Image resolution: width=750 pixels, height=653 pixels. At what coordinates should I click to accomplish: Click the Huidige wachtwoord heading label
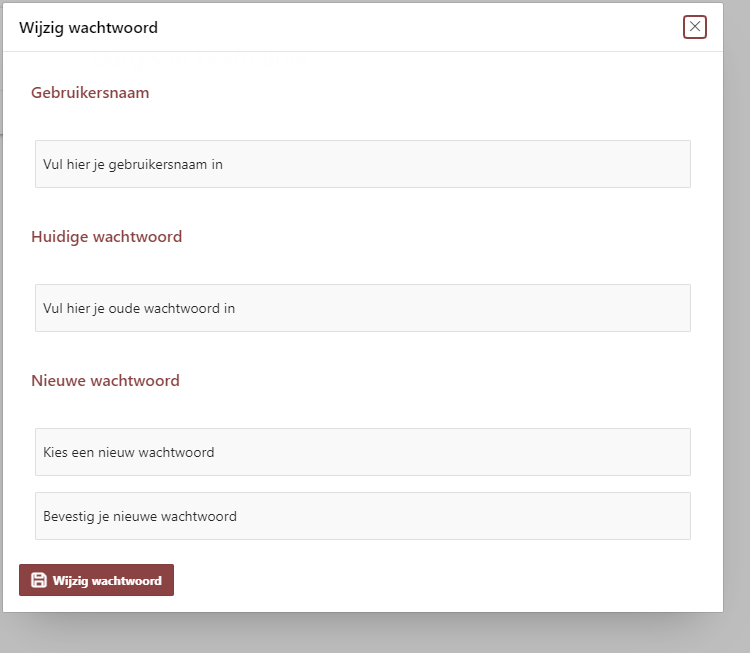[x=107, y=236]
